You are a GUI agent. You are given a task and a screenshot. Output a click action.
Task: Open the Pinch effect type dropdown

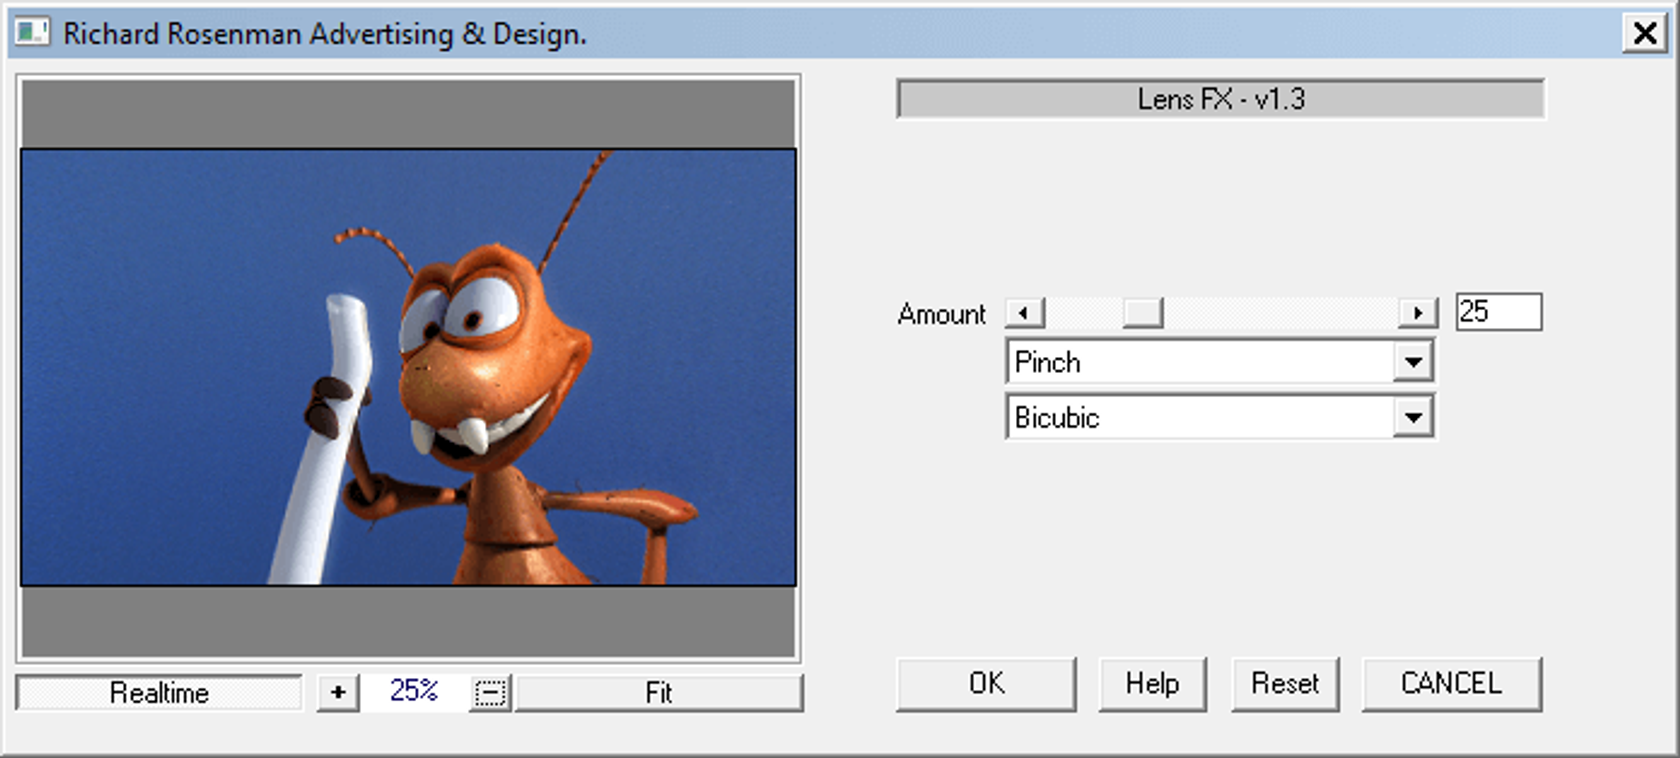[1413, 362]
